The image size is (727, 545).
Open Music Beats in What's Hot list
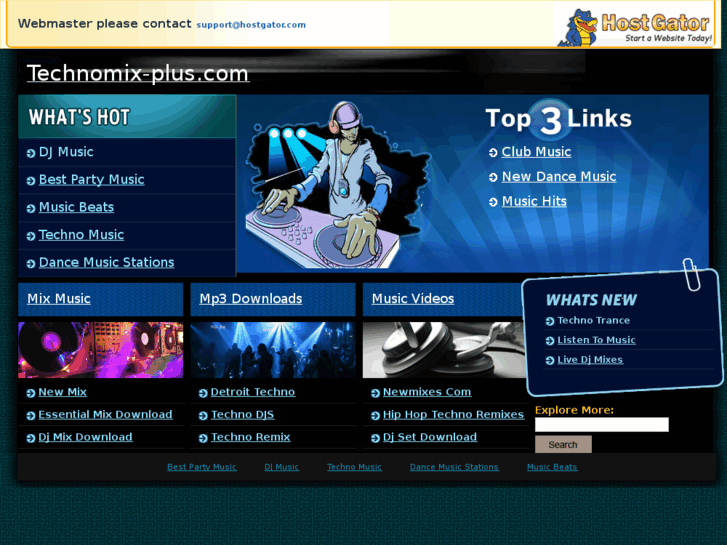coord(76,207)
